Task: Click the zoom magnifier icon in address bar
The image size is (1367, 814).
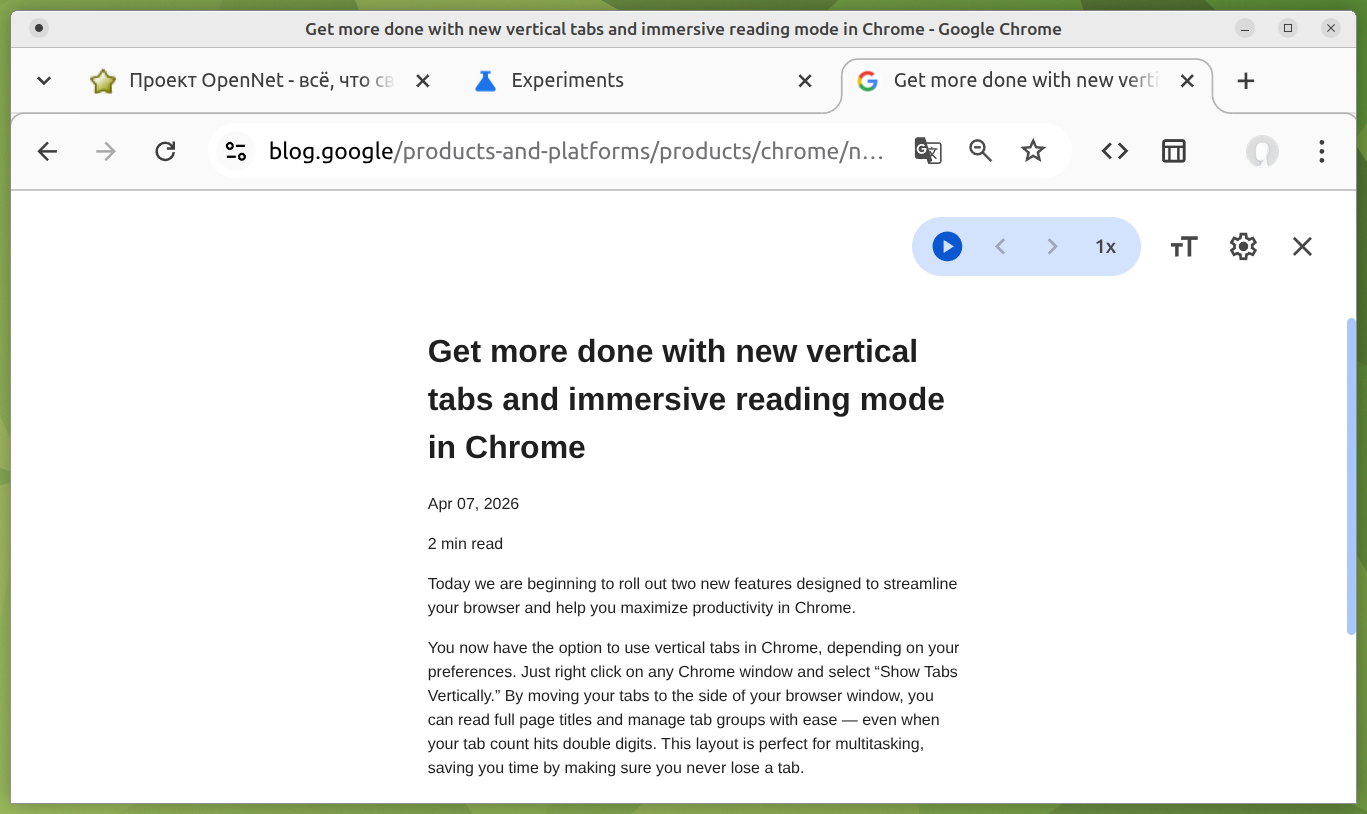Action: pos(980,151)
